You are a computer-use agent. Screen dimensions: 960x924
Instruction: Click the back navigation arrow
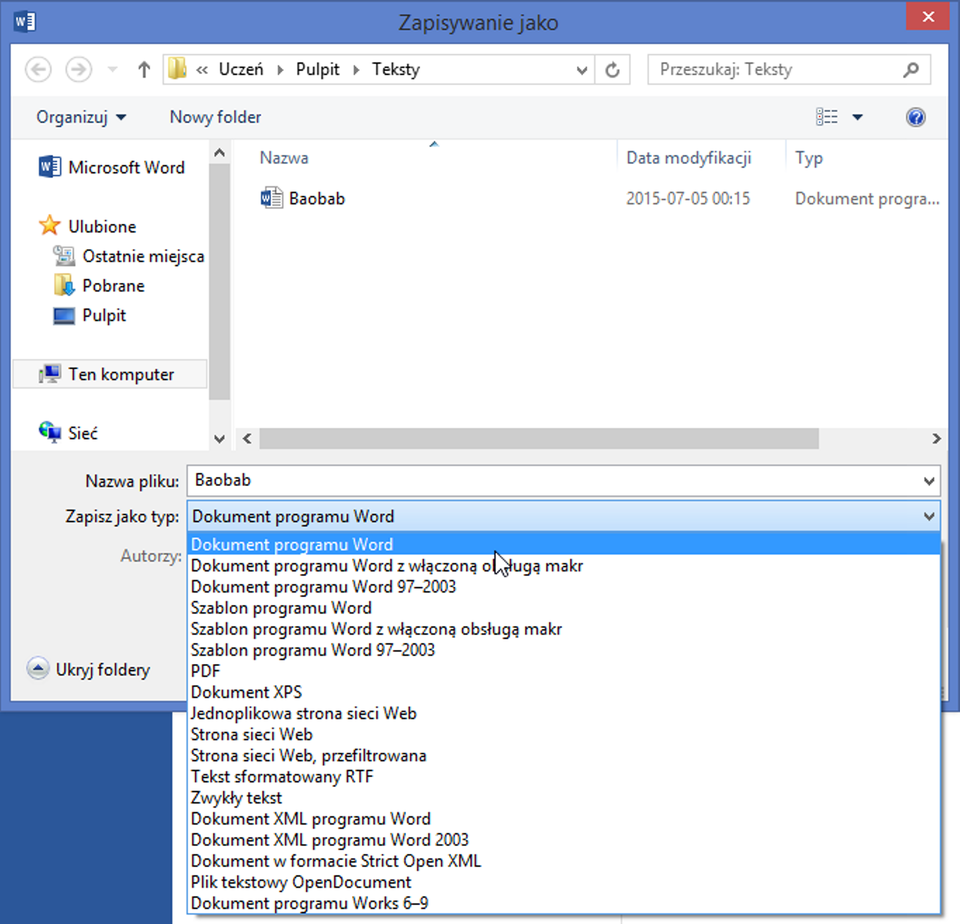coord(38,69)
